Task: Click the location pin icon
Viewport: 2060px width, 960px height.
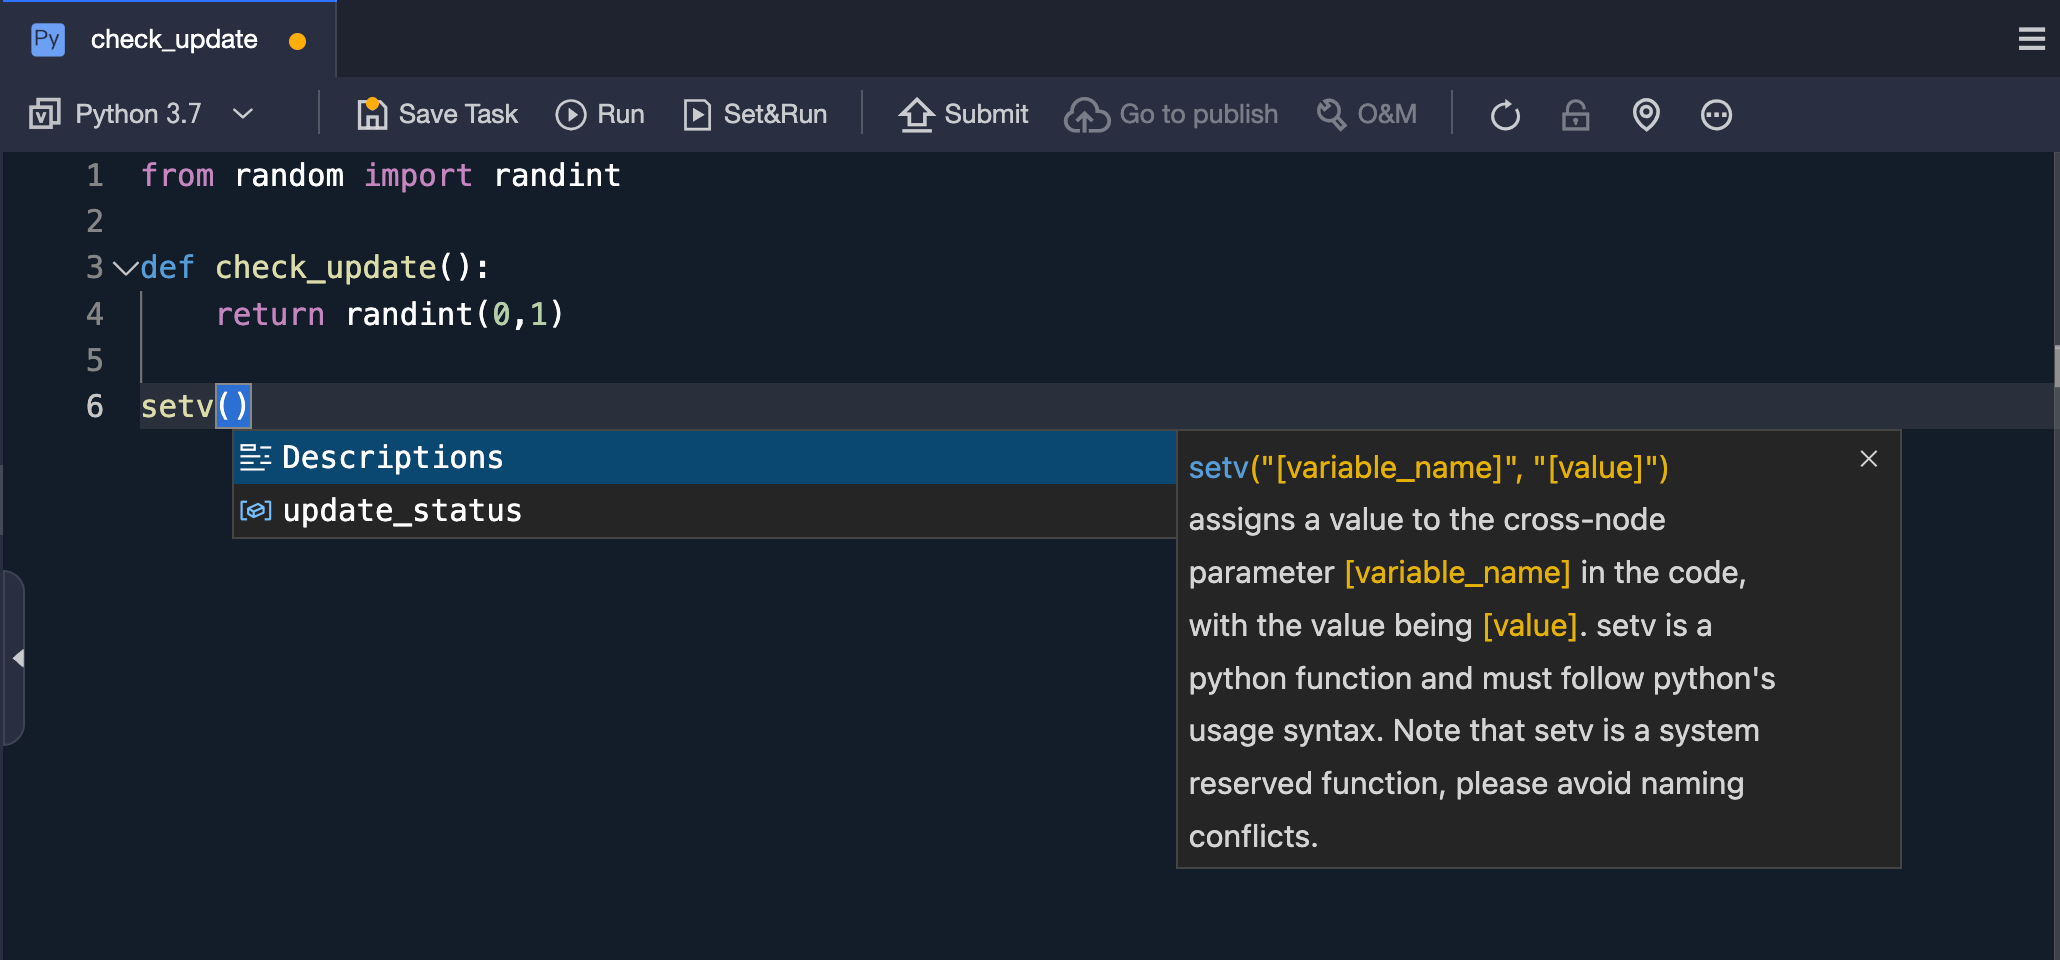Action: [1646, 115]
